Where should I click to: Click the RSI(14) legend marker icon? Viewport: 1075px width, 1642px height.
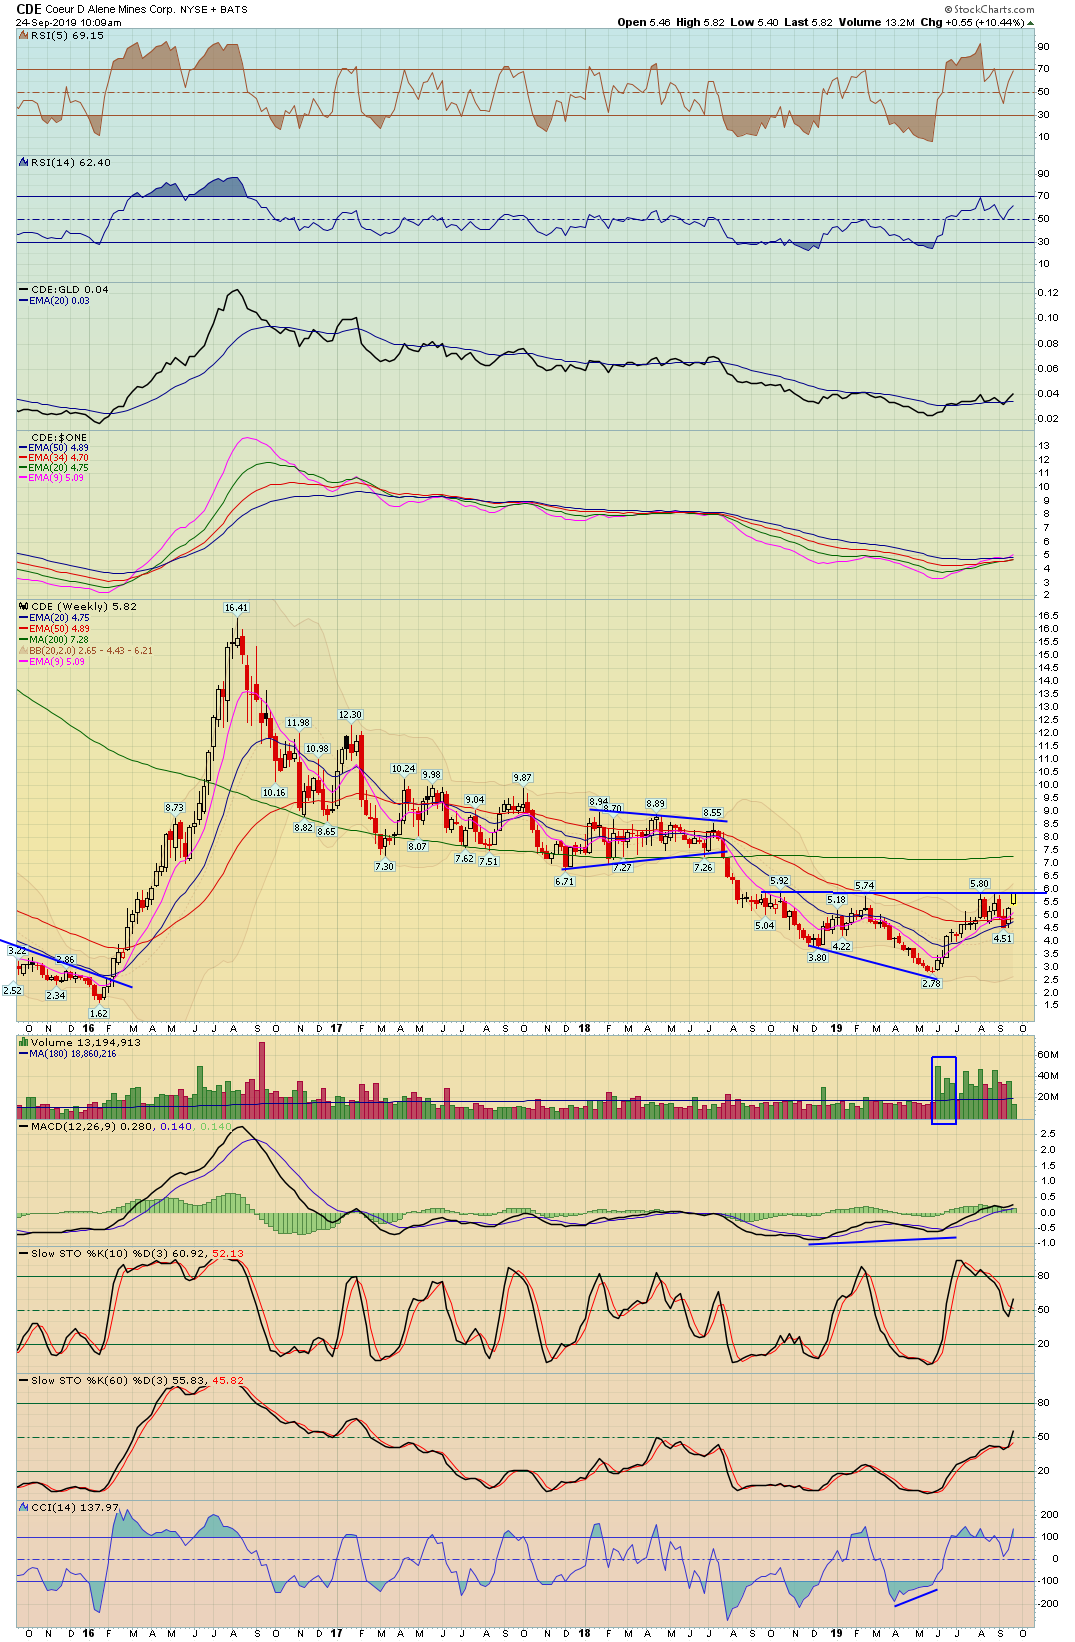(x=24, y=162)
